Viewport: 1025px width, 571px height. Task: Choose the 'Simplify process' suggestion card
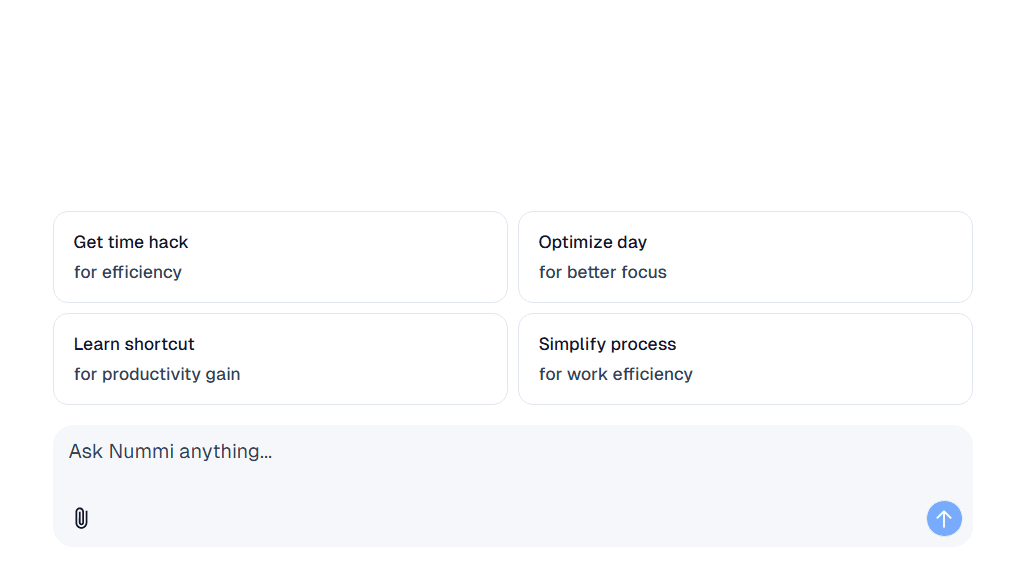[x=745, y=359]
